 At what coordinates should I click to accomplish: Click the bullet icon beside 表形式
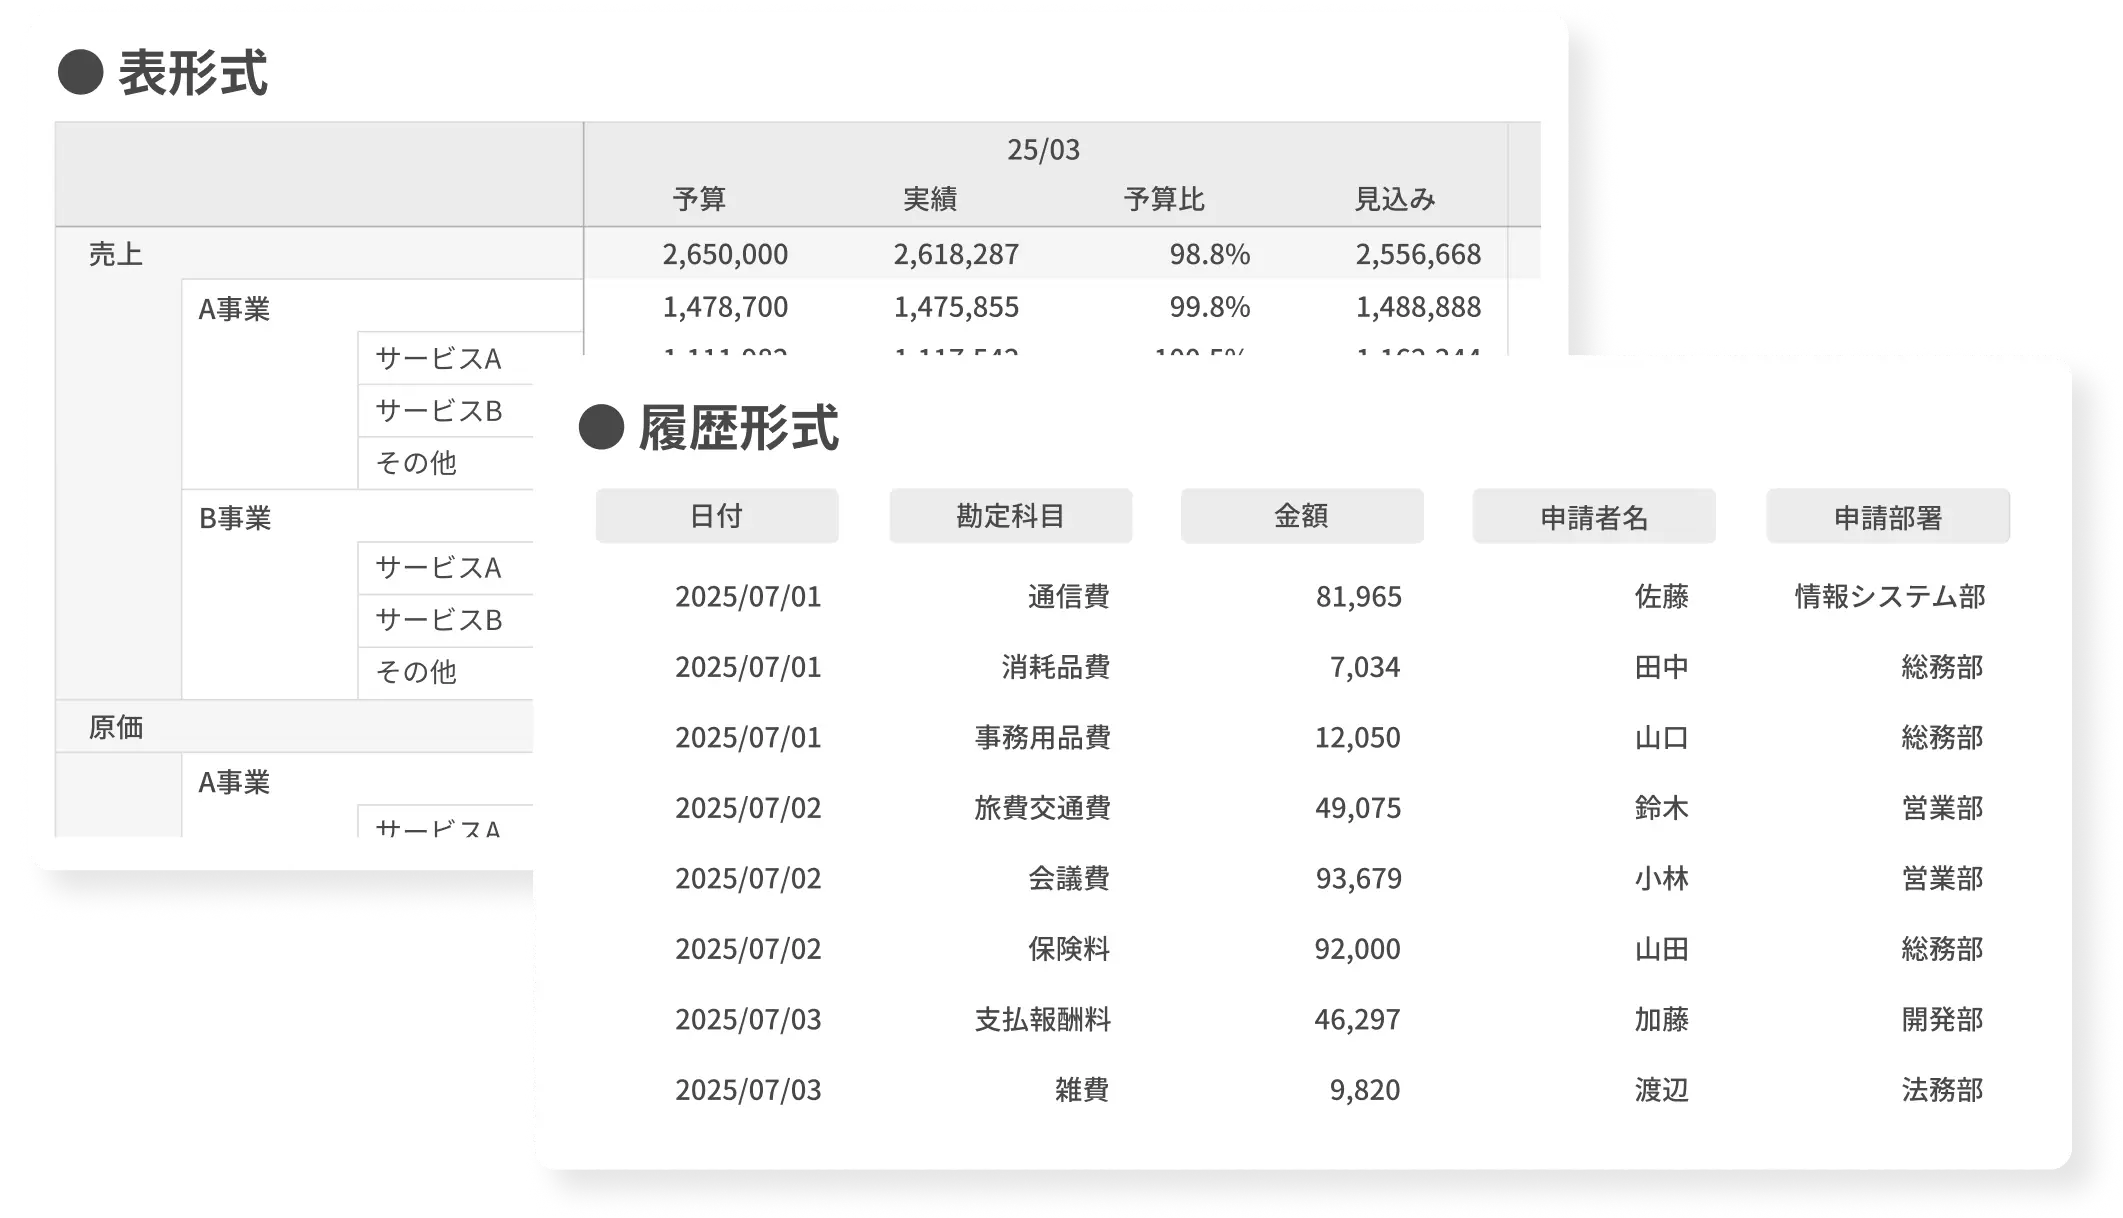pyautogui.click(x=81, y=73)
